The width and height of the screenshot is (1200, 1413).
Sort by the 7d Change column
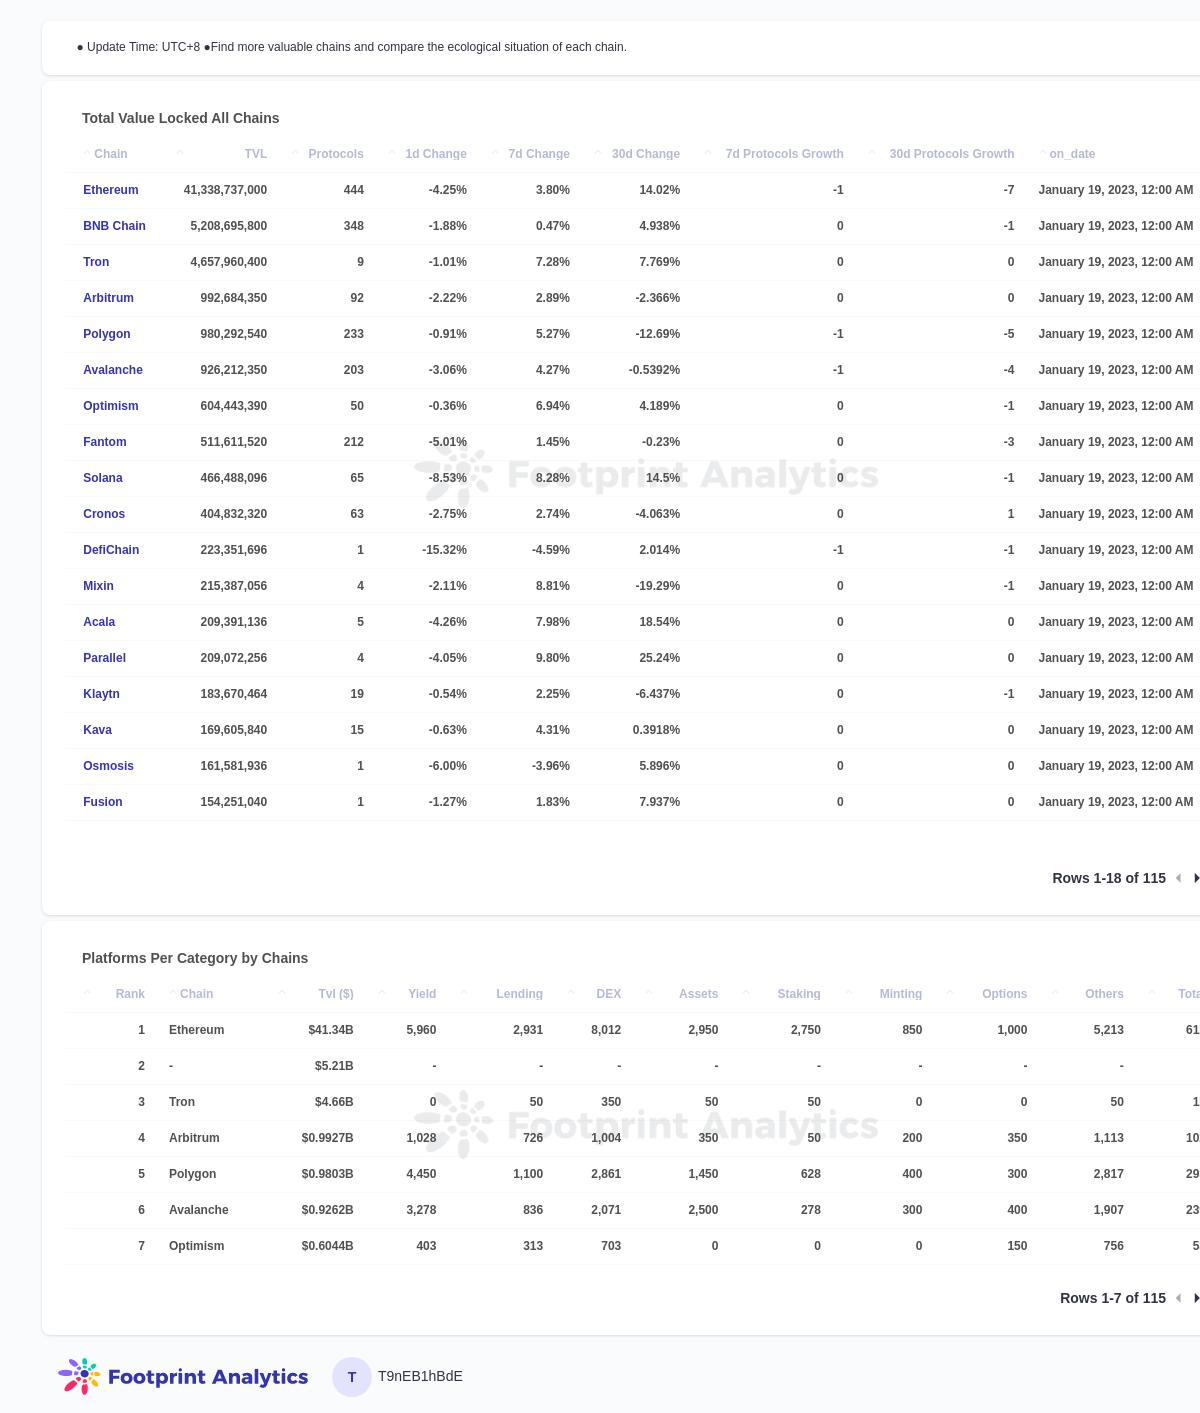click(539, 154)
